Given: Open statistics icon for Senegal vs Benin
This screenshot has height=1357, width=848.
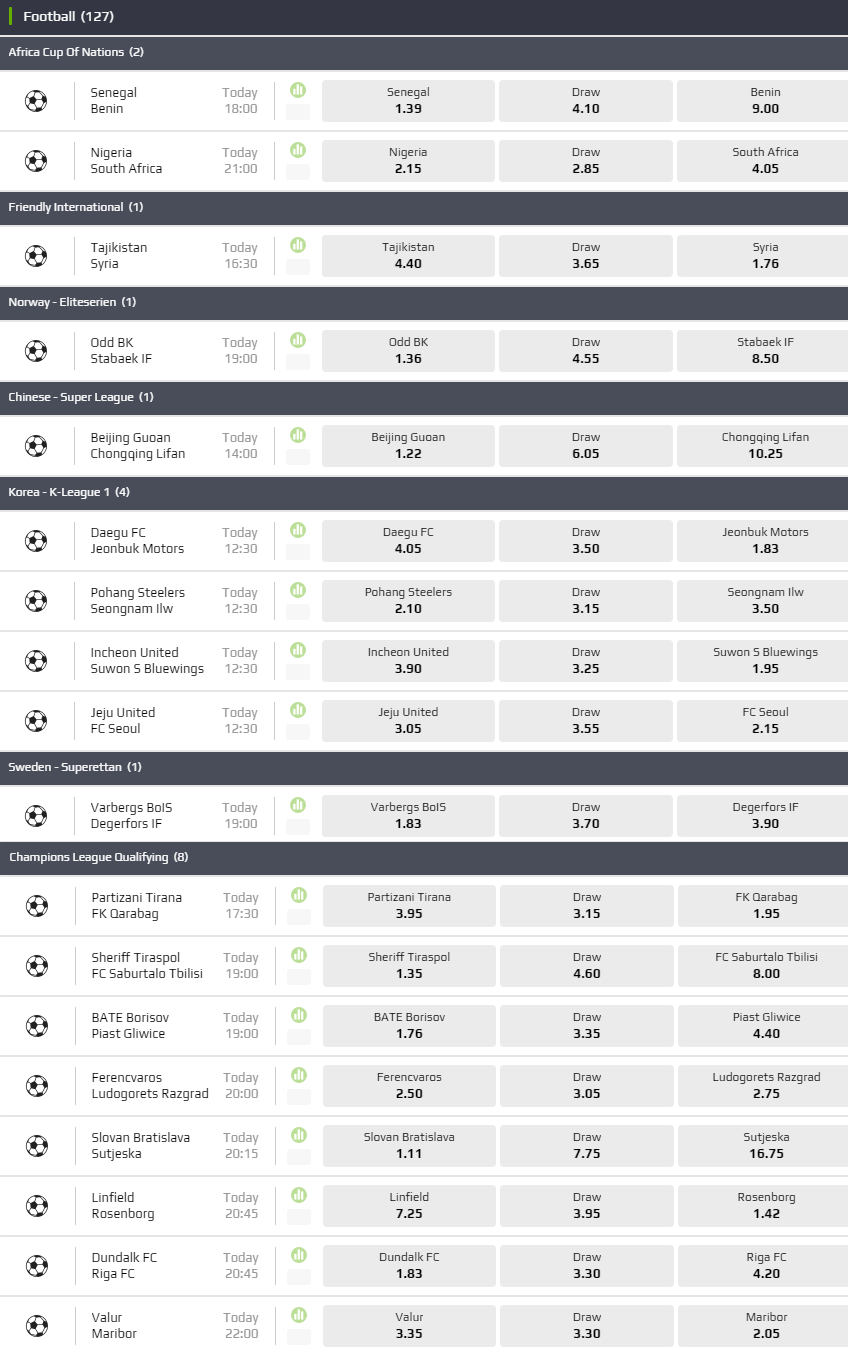Looking at the screenshot, I should [x=298, y=90].
